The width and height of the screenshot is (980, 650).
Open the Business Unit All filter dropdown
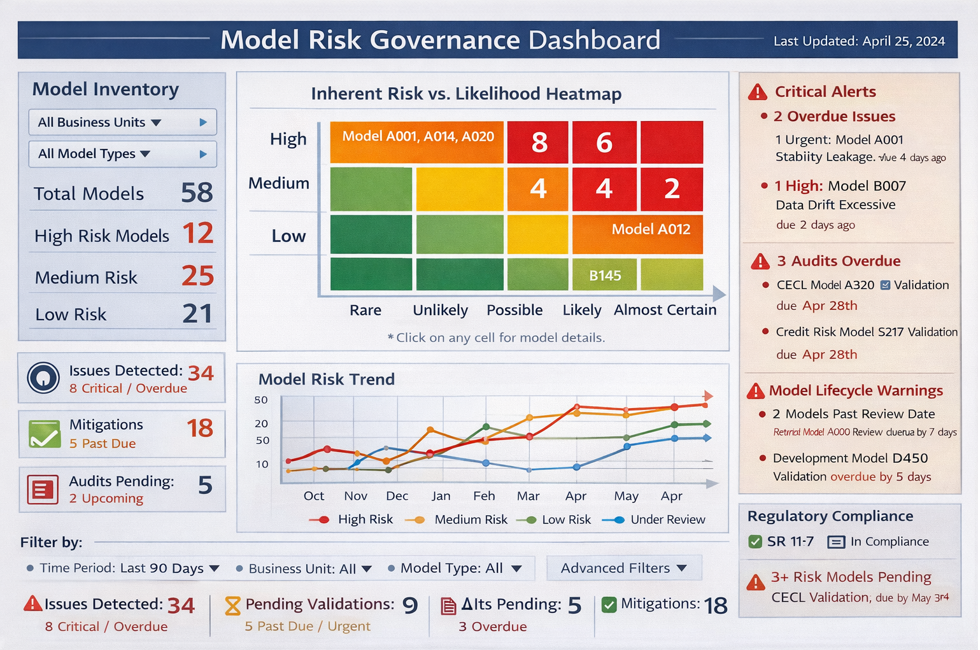click(x=304, y=569)
